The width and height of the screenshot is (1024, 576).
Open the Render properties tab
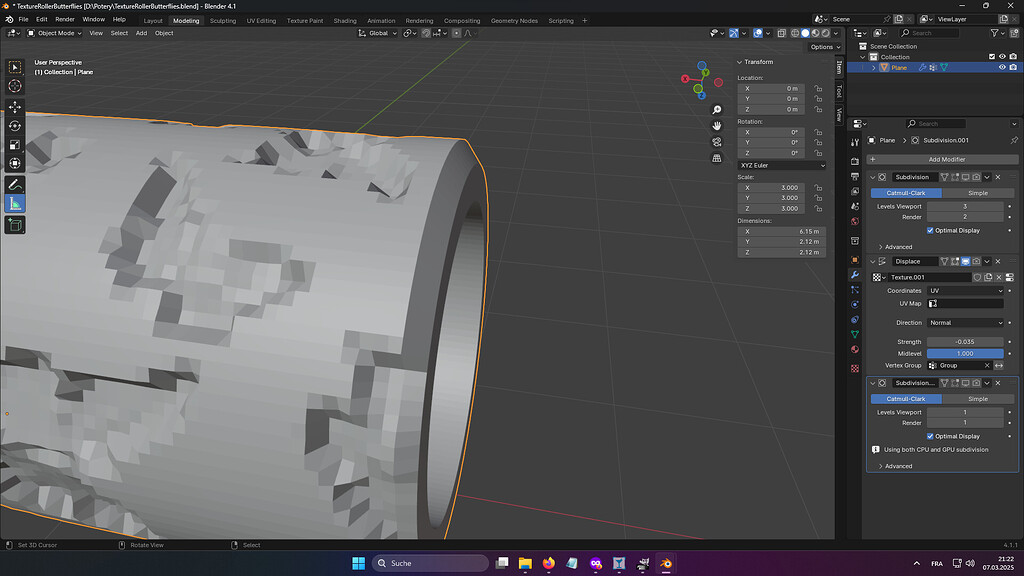tap(855, 161)
